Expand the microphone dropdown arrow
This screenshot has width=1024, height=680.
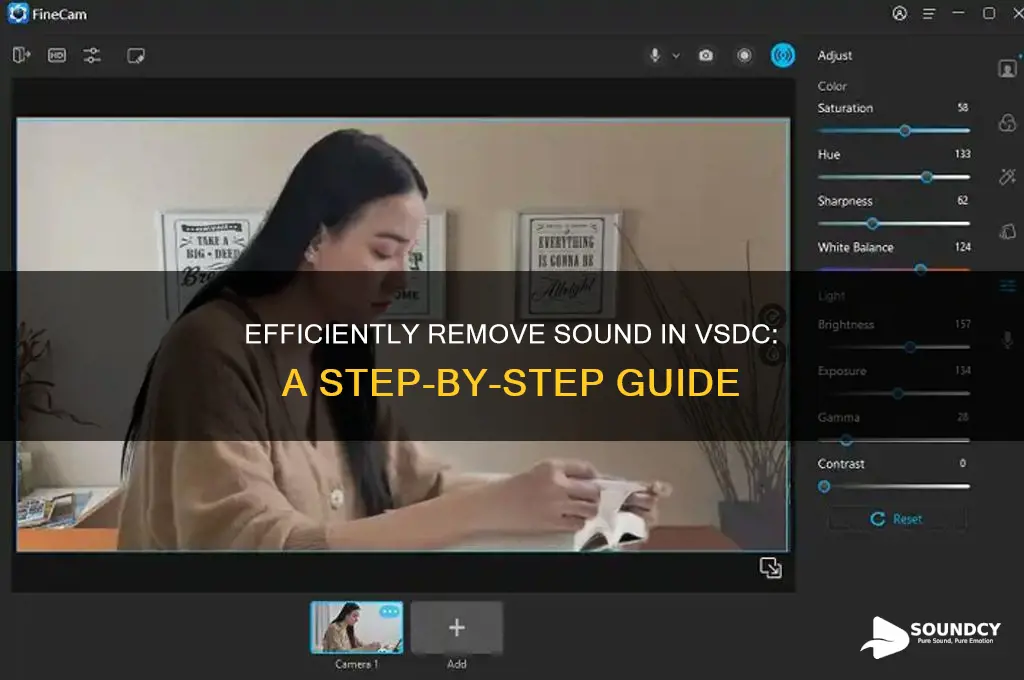click(x=676, y=56)
